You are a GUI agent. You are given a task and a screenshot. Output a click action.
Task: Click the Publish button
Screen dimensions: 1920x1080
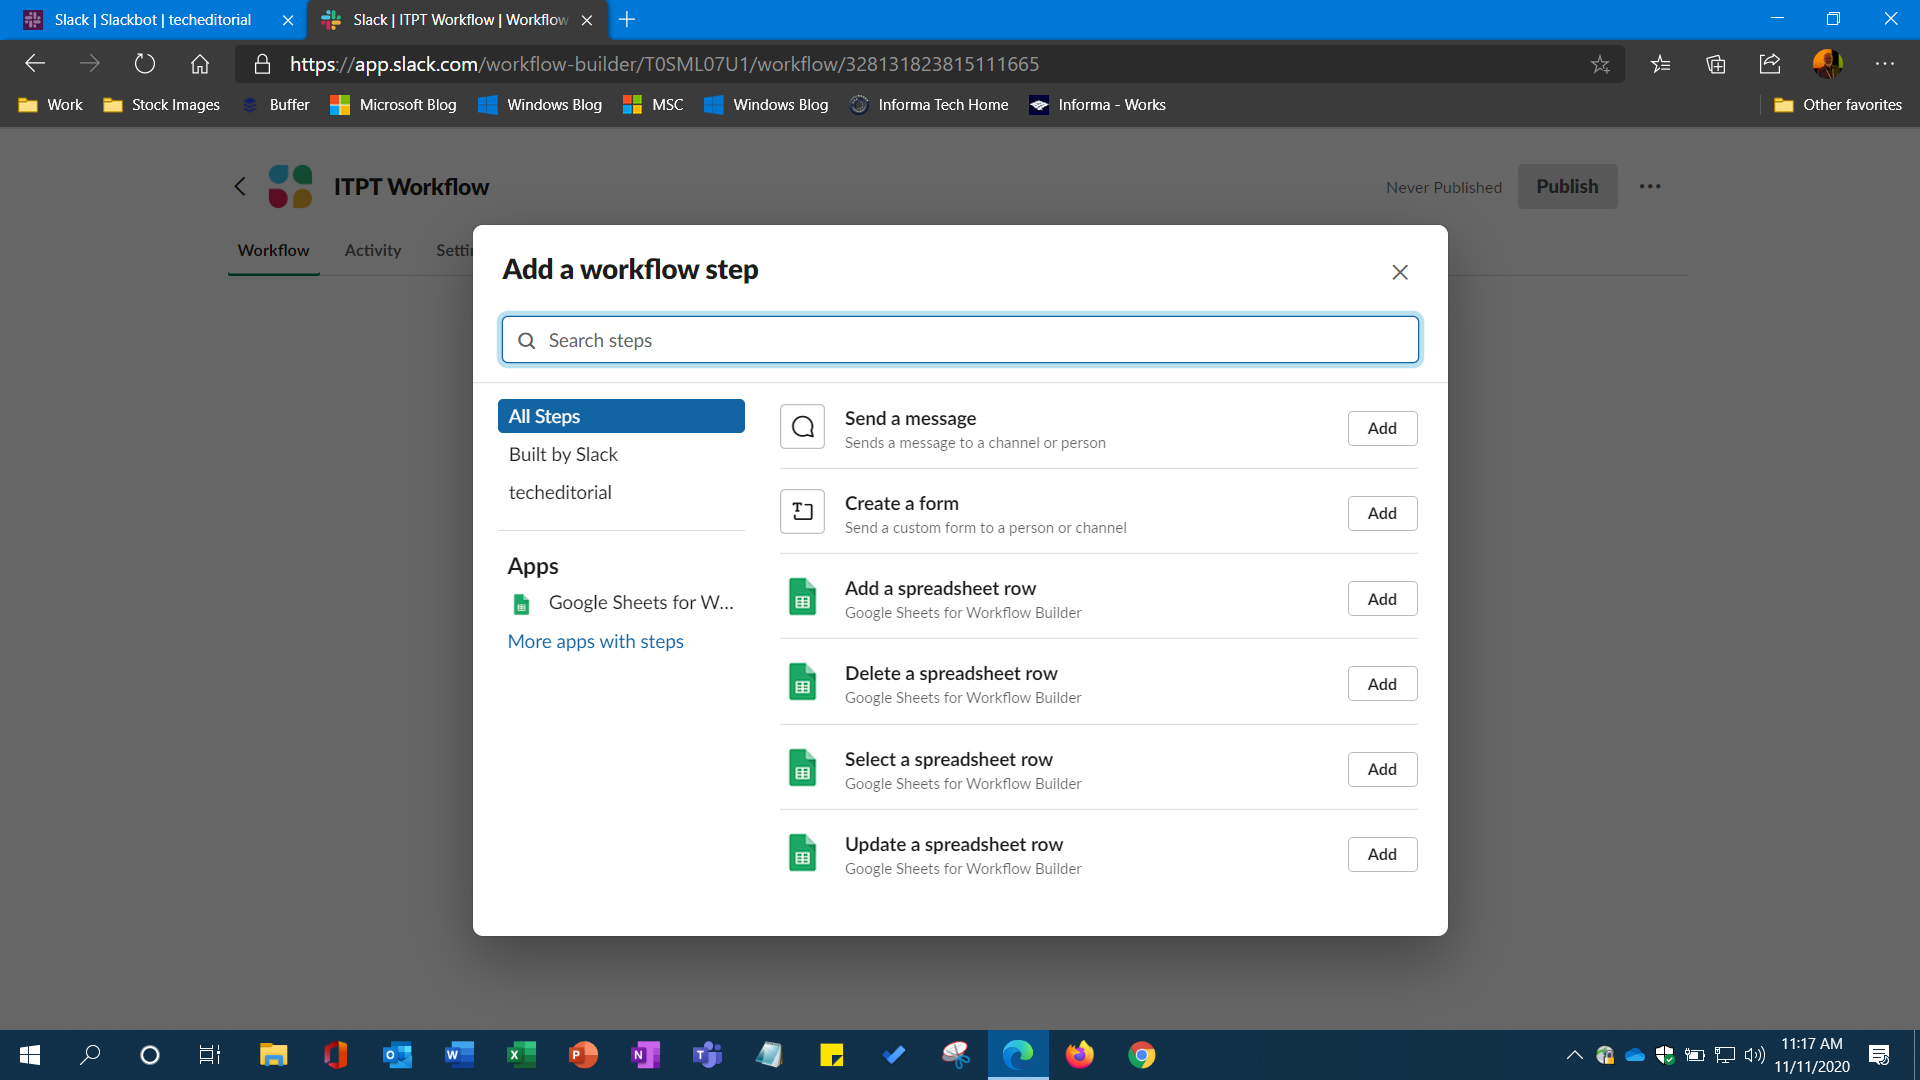click(x=1567, y=186)
